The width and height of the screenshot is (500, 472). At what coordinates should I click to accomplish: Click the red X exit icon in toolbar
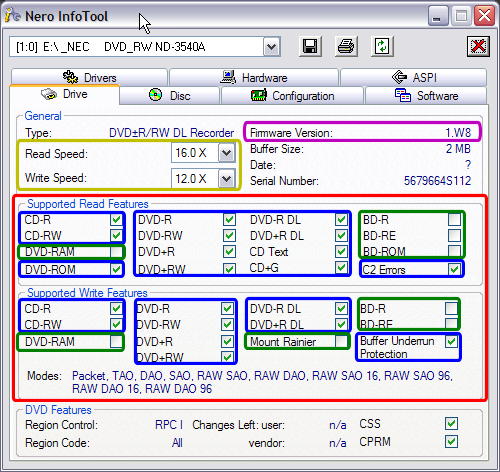pyautogui.click(x=478, y=46)
